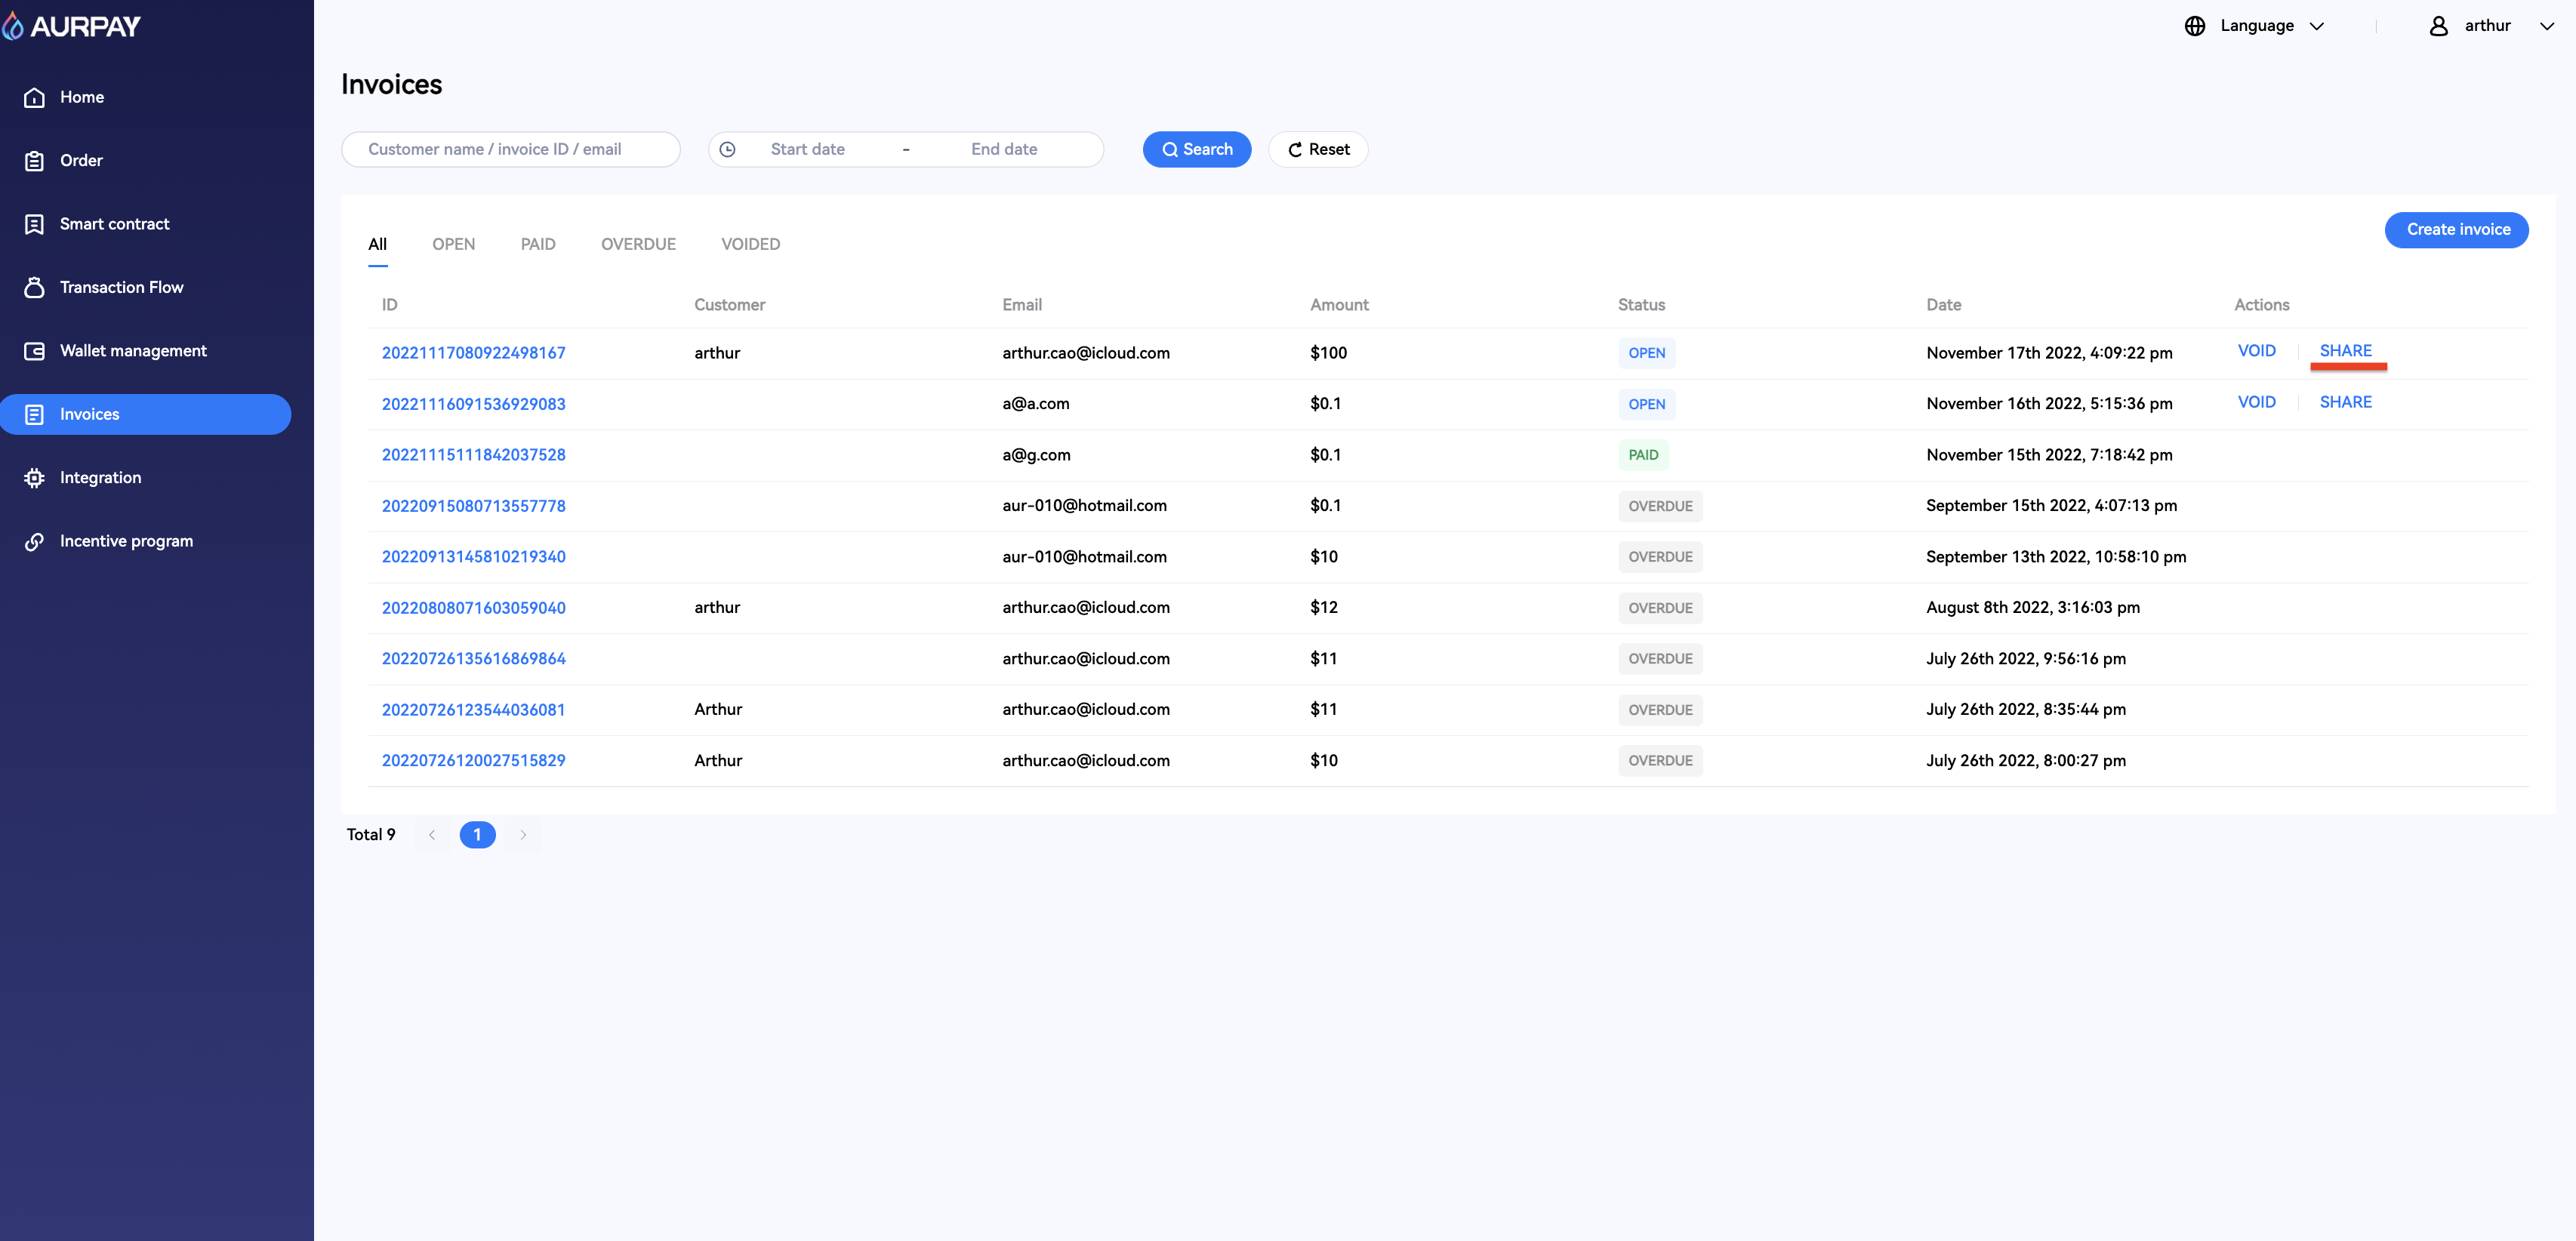The width and height of the screenshot is (2576, 1241).
Task: Select the PAID tab
Action: 537,244
